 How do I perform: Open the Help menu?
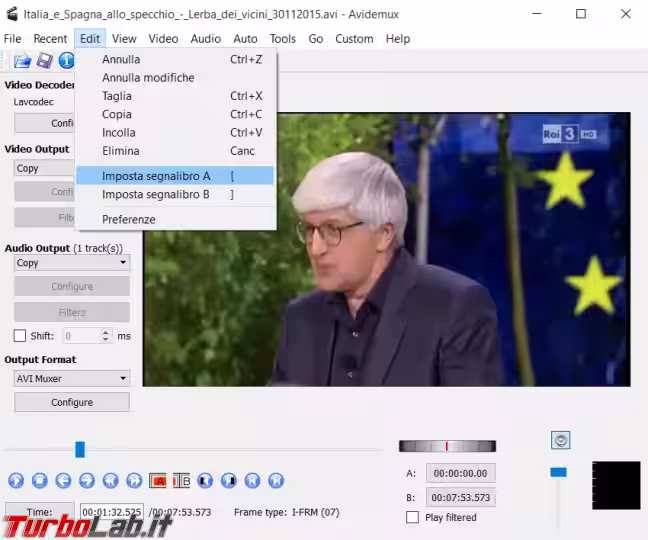(x=398, y=39)
